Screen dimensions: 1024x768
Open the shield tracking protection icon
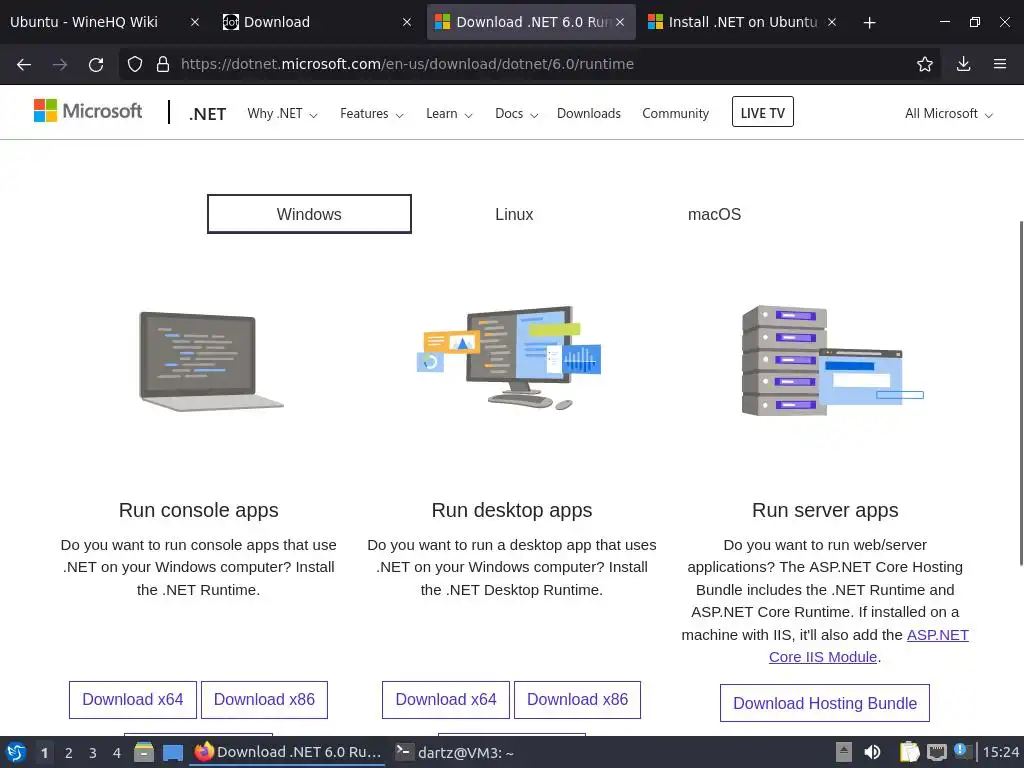pyautogui.click(x=135, y=64)
